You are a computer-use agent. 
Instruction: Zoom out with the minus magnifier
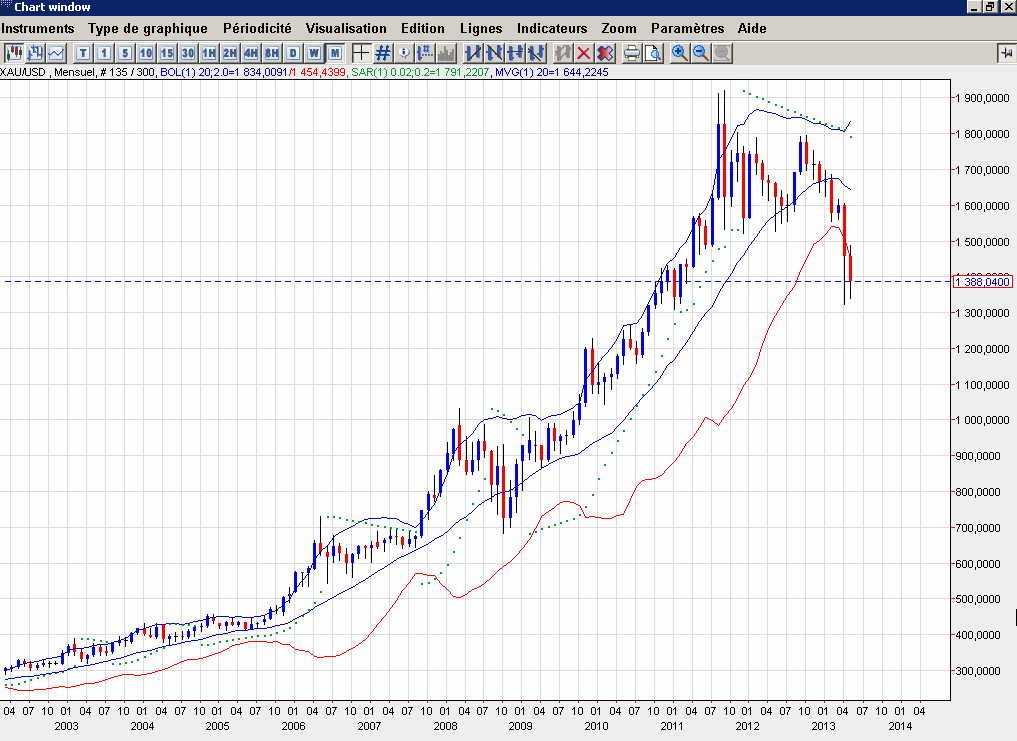click(700, 53)
